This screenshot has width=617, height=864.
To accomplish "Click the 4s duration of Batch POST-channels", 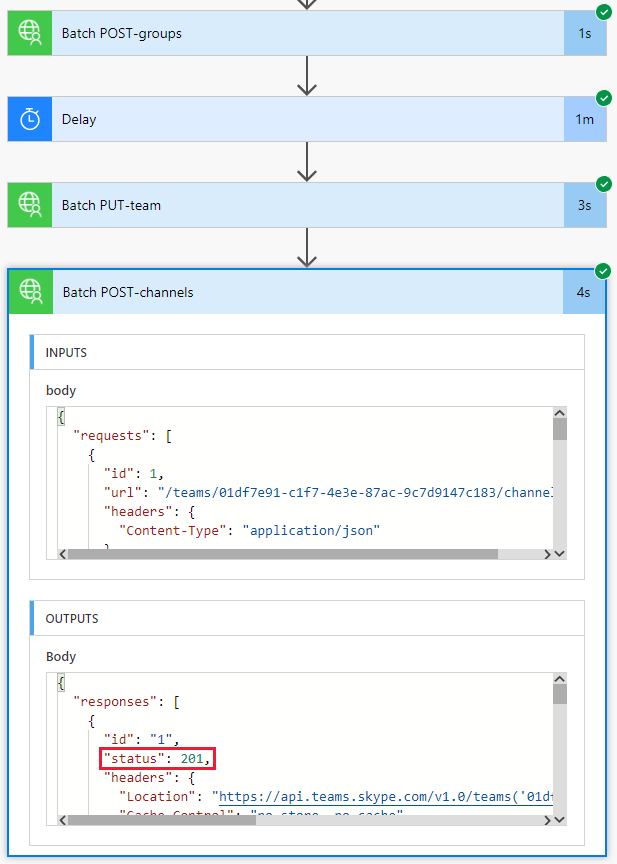I will click(x=583, y=292).
